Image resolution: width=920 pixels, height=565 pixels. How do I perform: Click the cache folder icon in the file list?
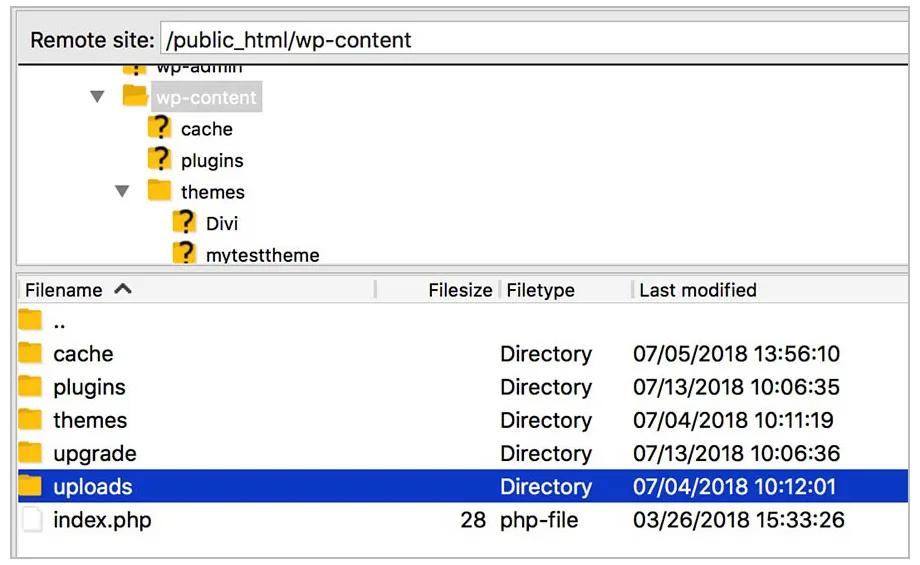30,353
